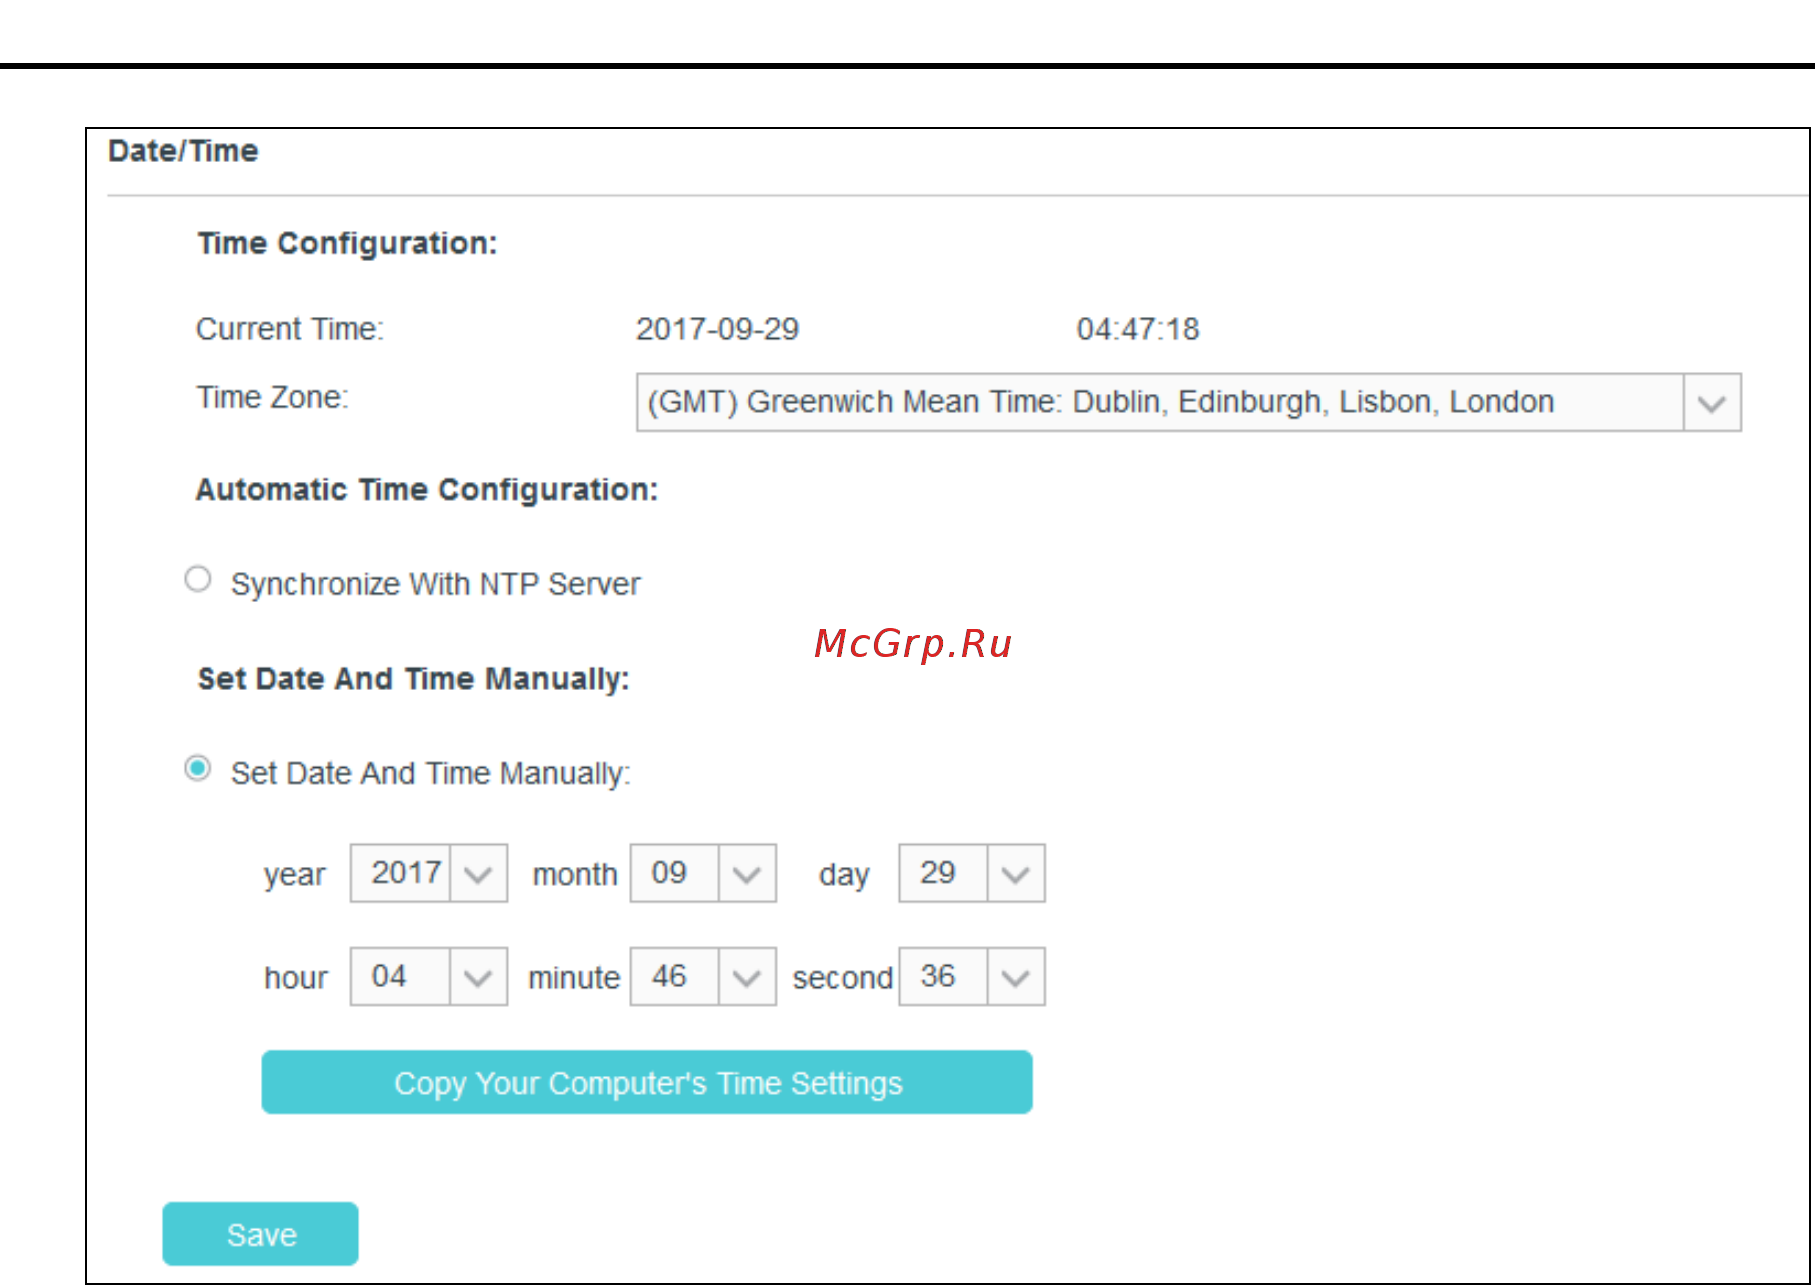1815x1285 pixels.
Task: Click the Date/Time panel title
Action: (x=183, y=151)
